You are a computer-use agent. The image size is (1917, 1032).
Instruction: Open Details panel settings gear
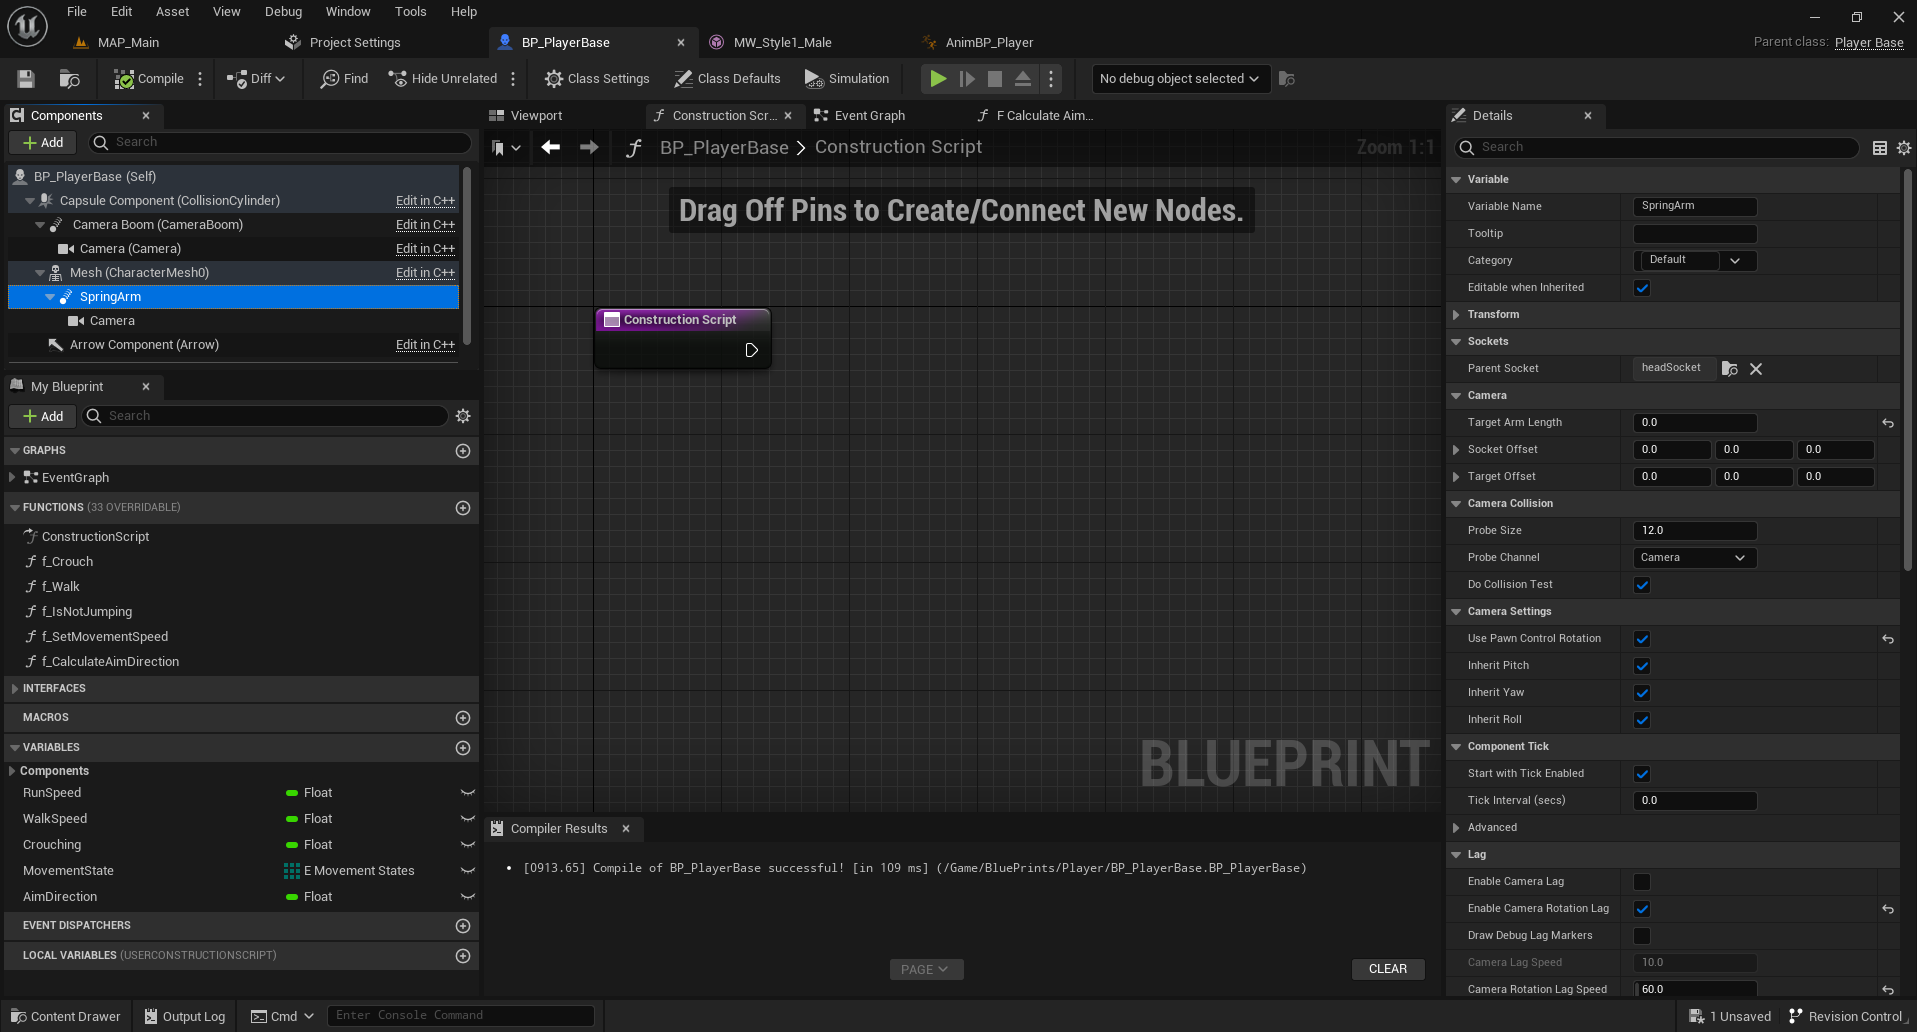(x=1904, y=148)
